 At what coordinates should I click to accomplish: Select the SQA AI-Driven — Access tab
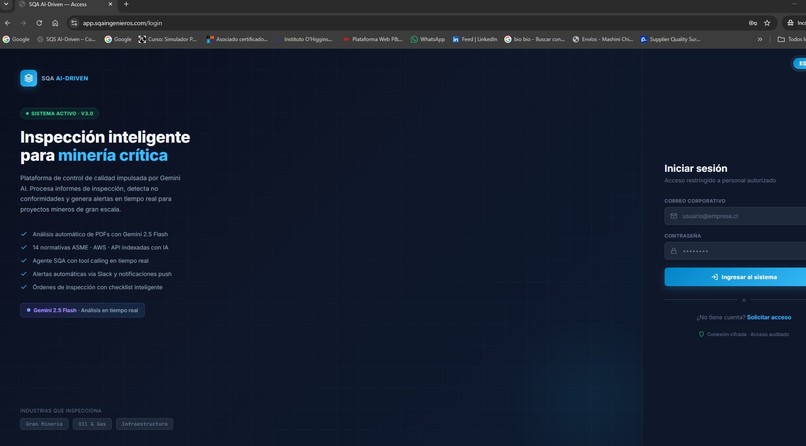66,4
